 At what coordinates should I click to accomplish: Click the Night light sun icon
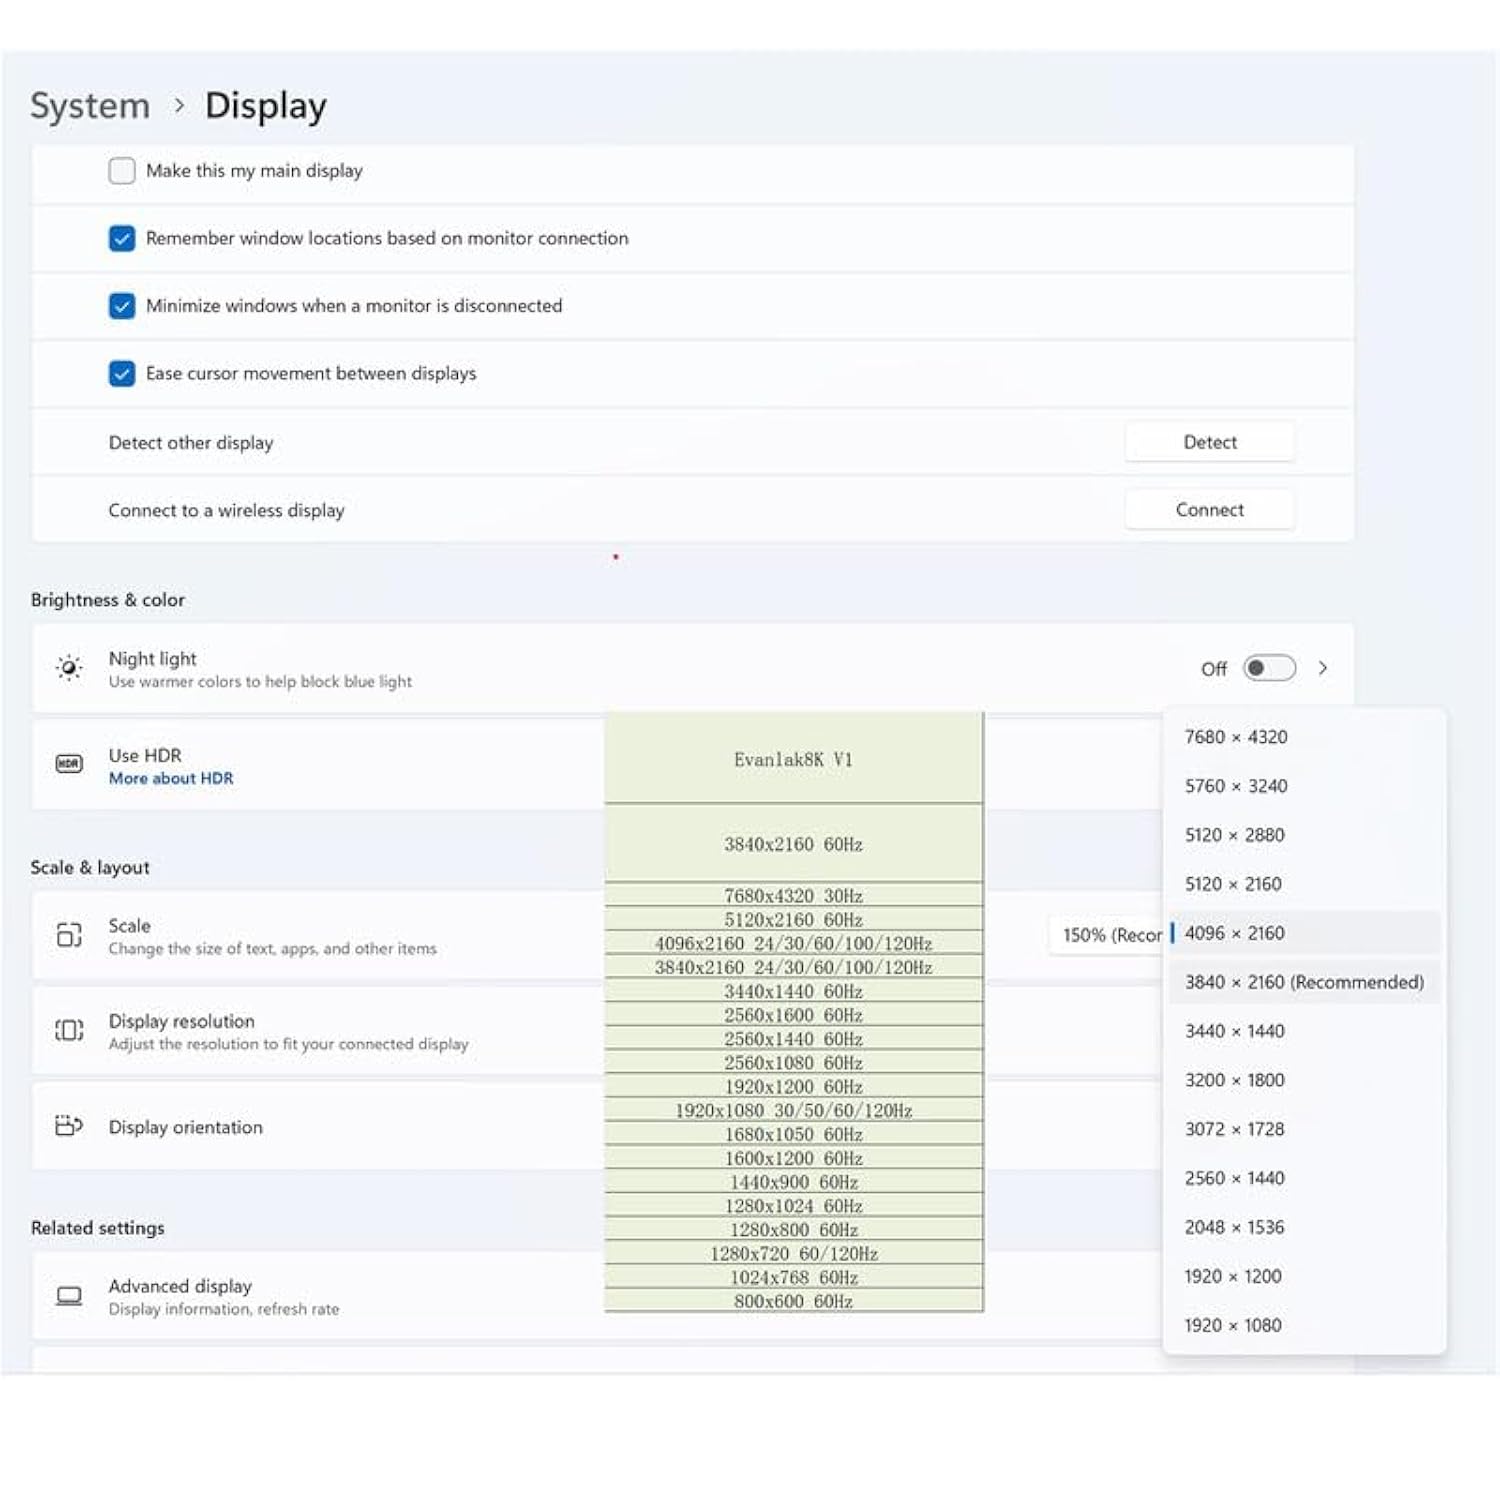click(x=69, y=668)
